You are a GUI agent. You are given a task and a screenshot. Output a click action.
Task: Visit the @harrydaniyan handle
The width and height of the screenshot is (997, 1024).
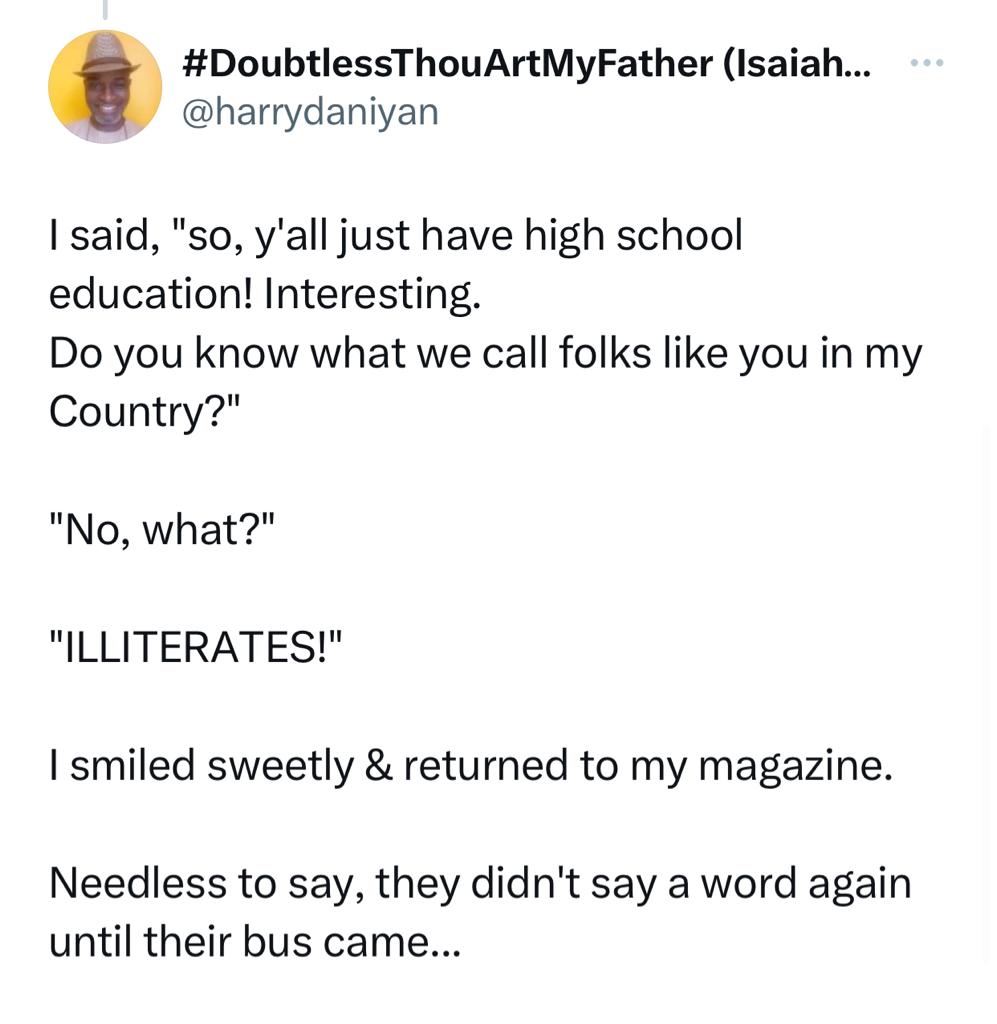(x=308, y=111)
